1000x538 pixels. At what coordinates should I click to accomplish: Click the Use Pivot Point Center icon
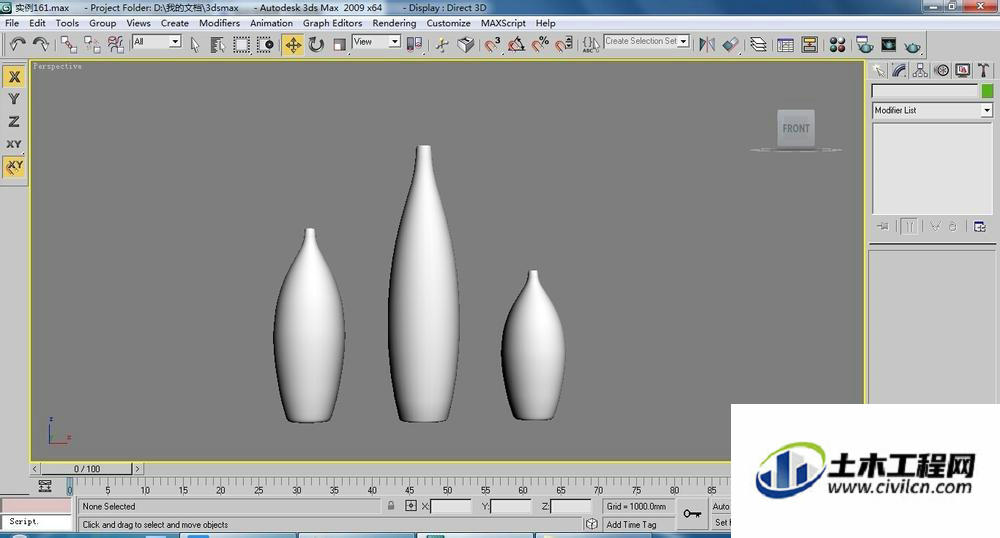pos(414,45)
